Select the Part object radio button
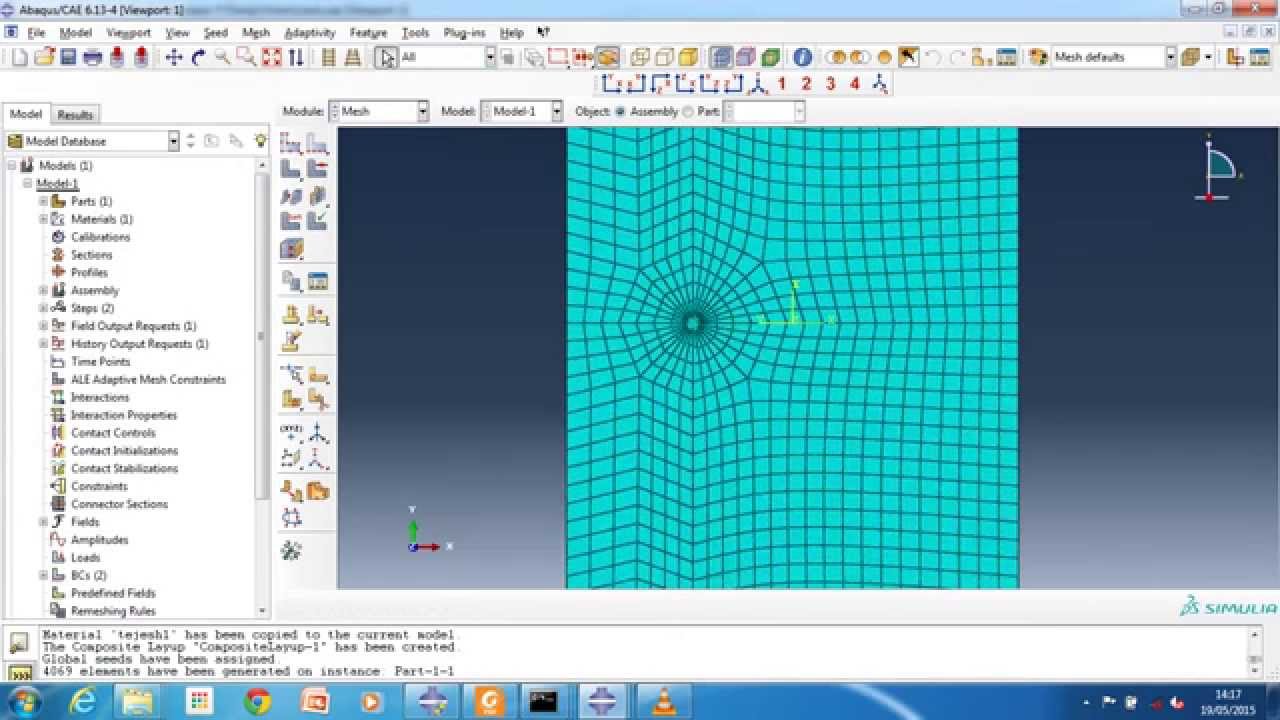1280x720 pixels. click(688, 112)
